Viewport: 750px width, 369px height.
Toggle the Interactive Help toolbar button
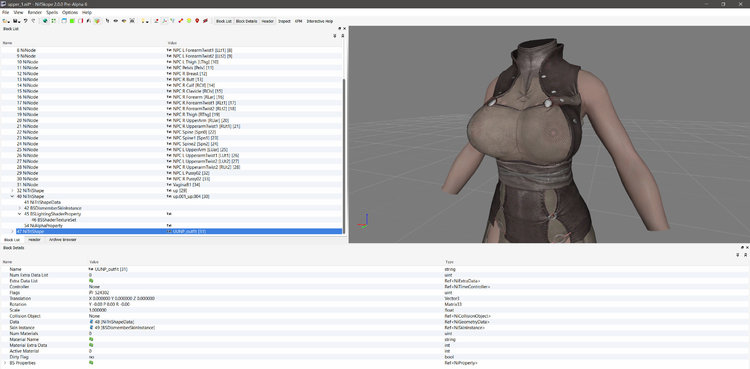[x=320, y=21]
